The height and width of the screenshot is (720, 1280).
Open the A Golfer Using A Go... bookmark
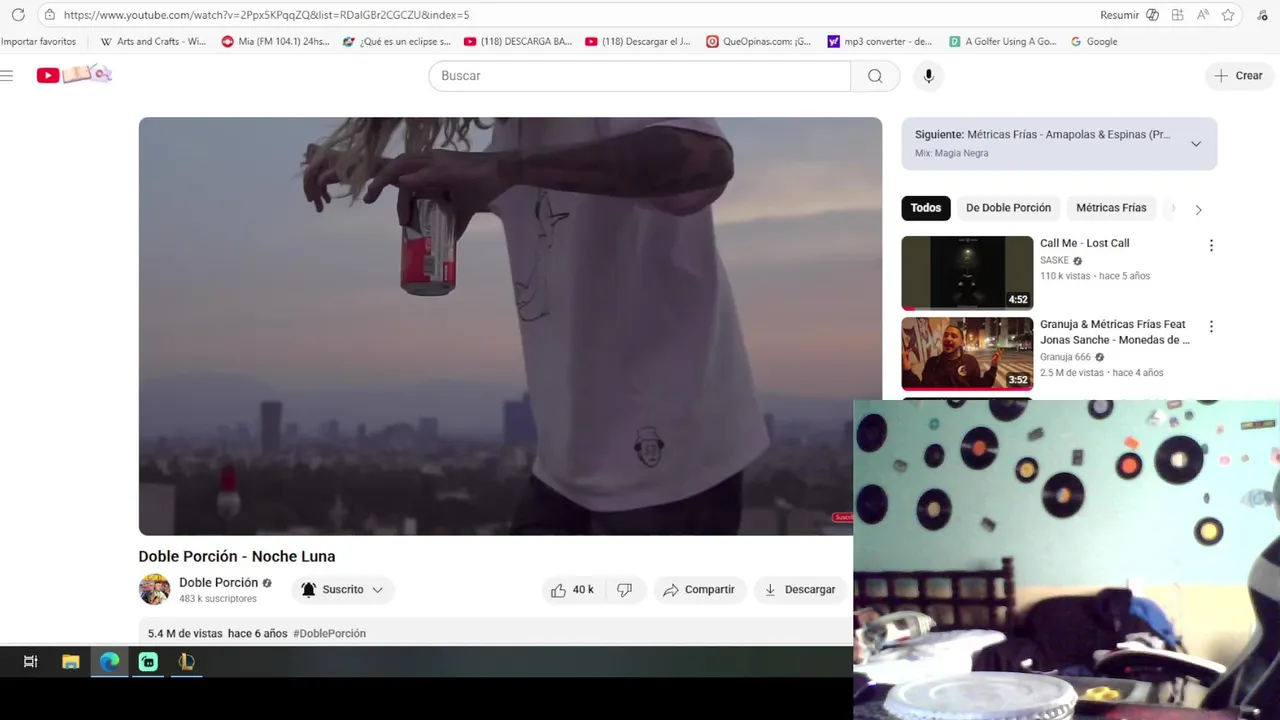tap(1003, 42)
